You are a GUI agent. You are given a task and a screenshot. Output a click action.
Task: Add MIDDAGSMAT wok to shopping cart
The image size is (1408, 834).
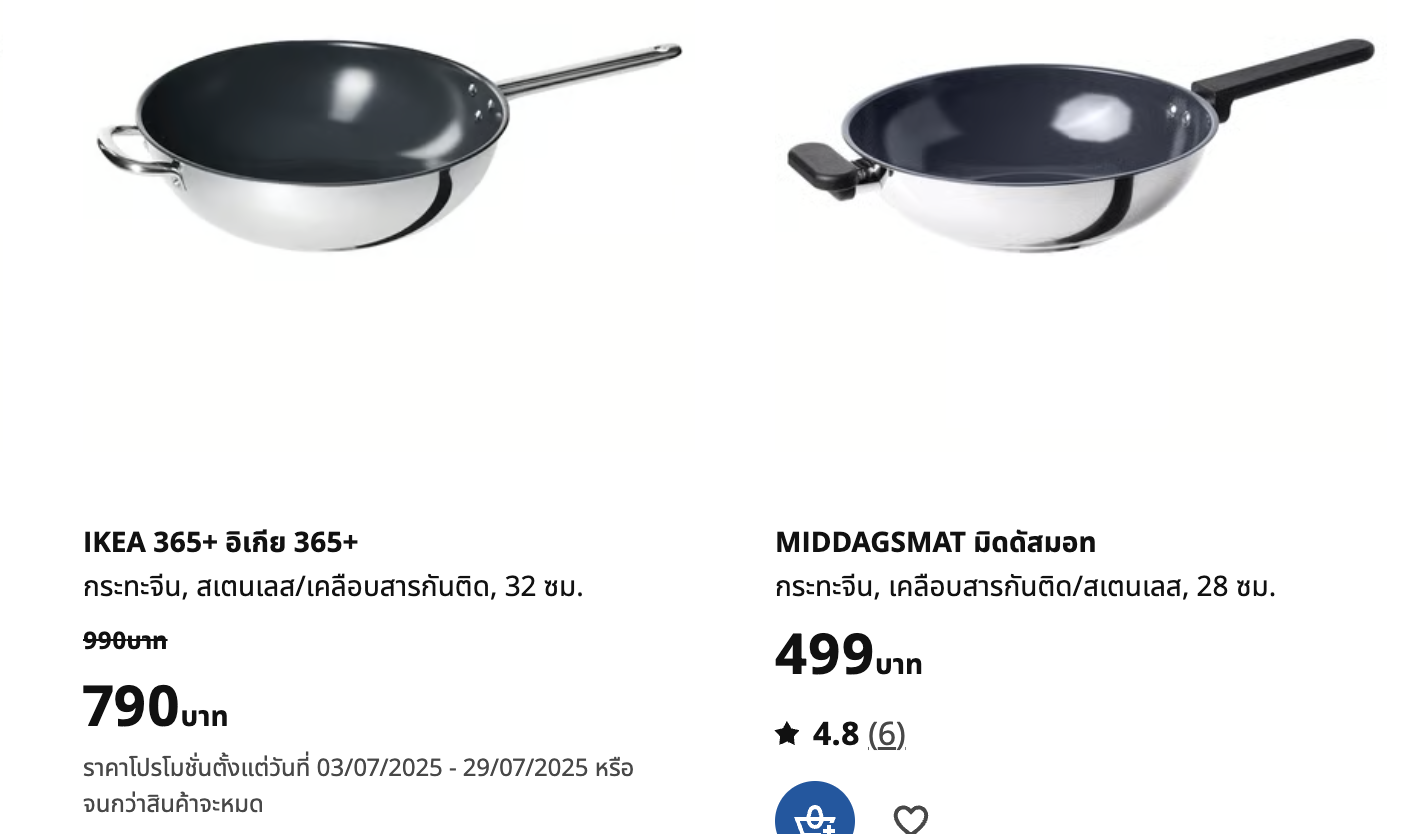coord(815,812)
